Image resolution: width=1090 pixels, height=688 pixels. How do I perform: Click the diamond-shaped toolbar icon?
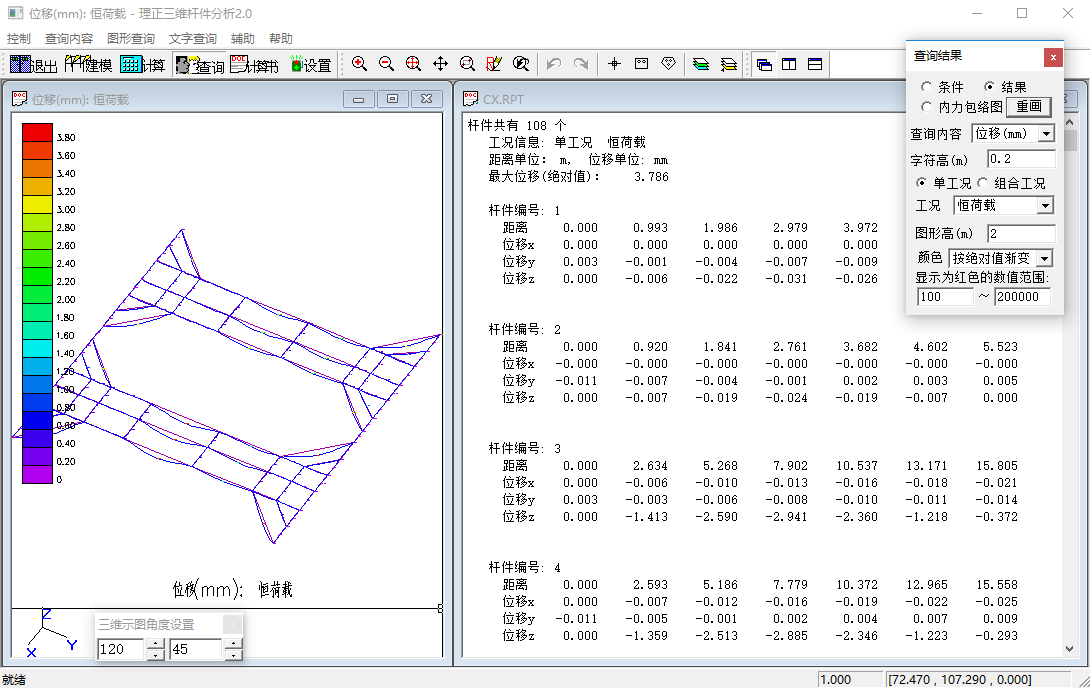point(669,64)
